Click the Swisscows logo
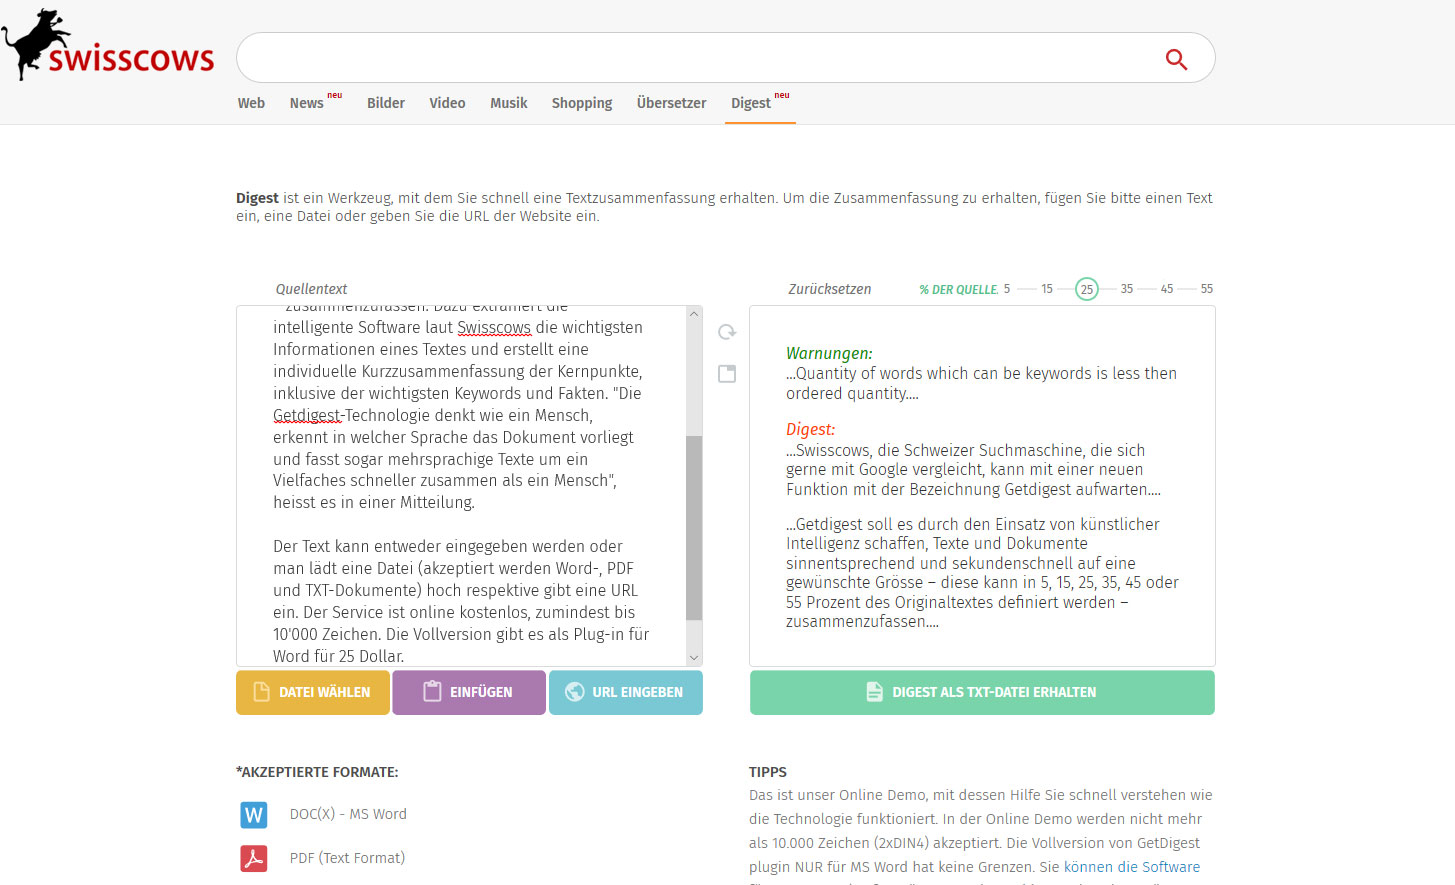The image size is (1455, 885). [x=108, y=45]
